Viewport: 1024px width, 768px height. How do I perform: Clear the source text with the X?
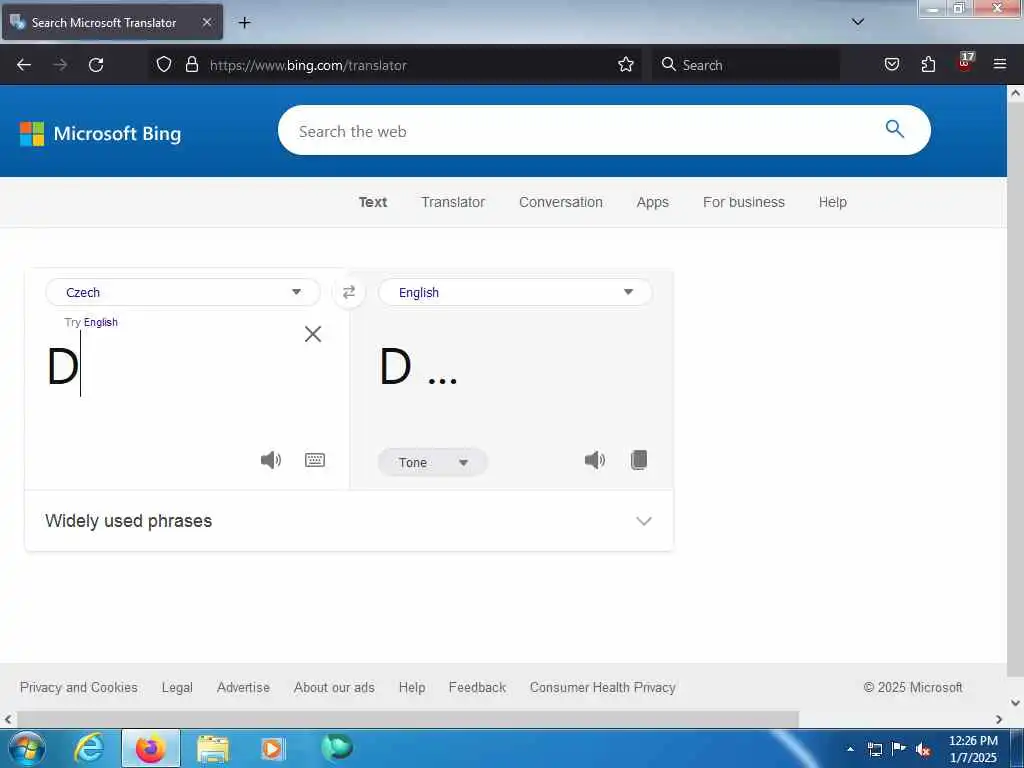(313, 334)
